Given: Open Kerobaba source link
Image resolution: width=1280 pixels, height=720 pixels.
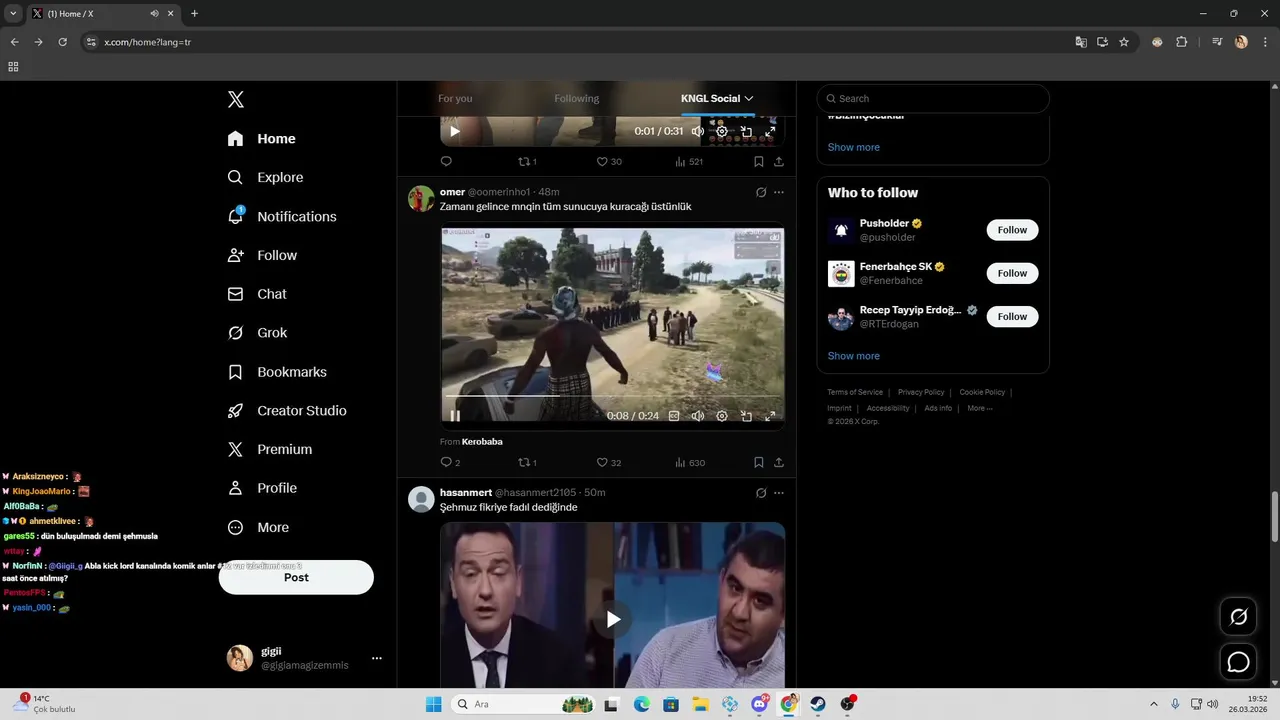Looking at the screenshot, I should [x=482, y=441].
